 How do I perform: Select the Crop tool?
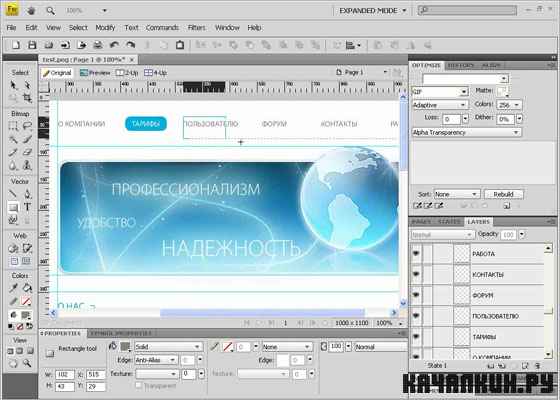pos(27,98)
